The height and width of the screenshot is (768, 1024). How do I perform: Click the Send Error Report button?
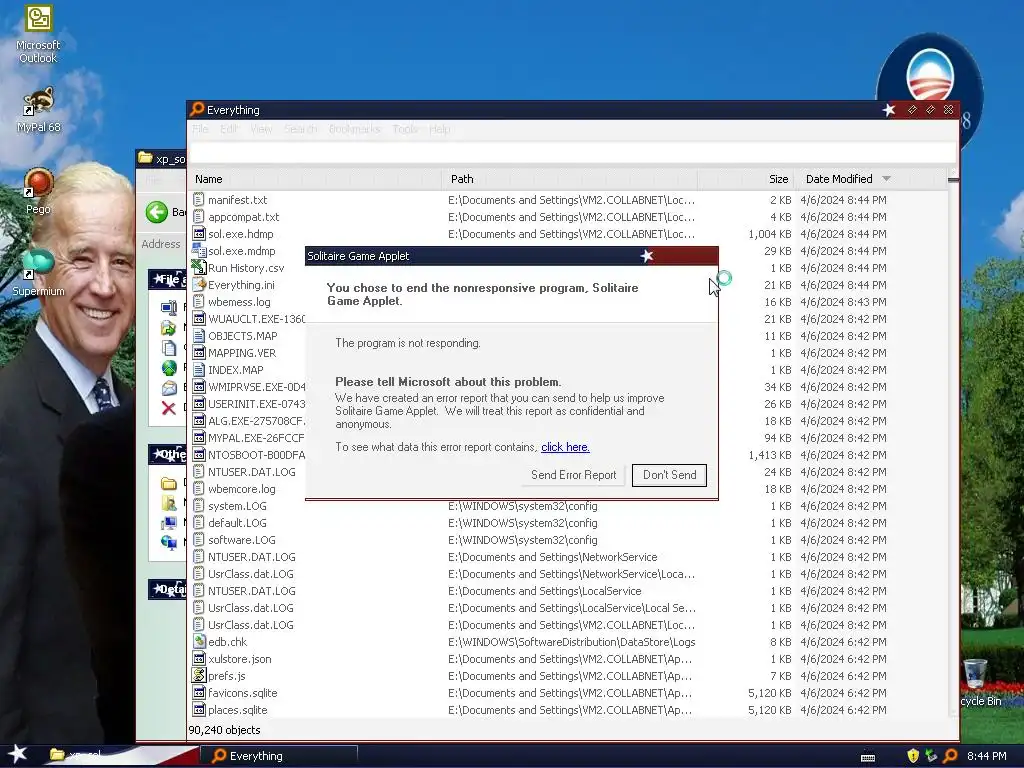[573, 475]
